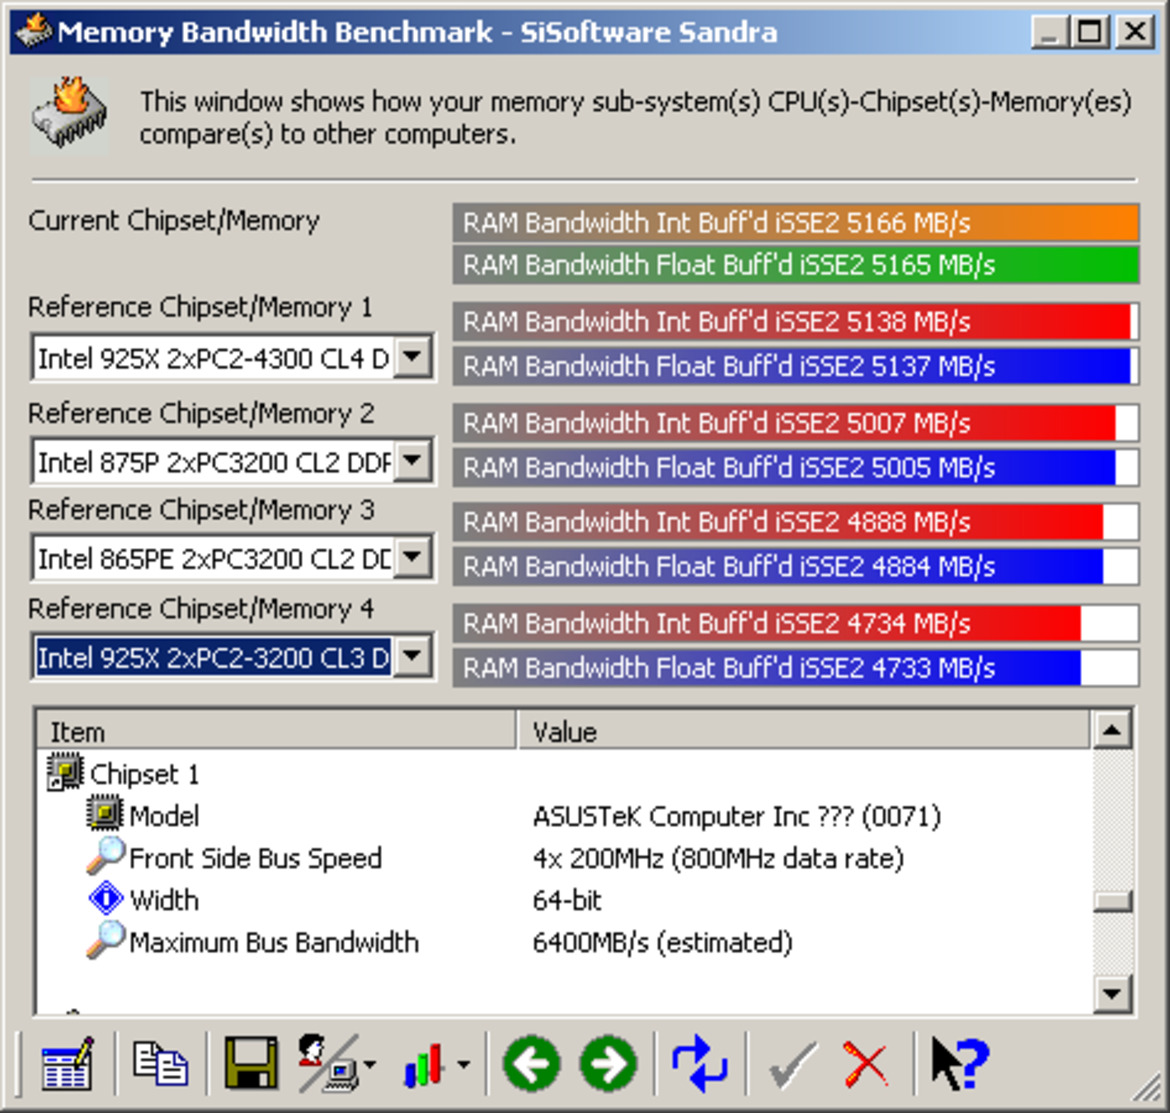The width and height of the screenshot is (1170, 1113).
Task: Open the Reference Chipset/Memory 2 dropdown arrow
Action: pyautogui.click(x=413, y=461)
